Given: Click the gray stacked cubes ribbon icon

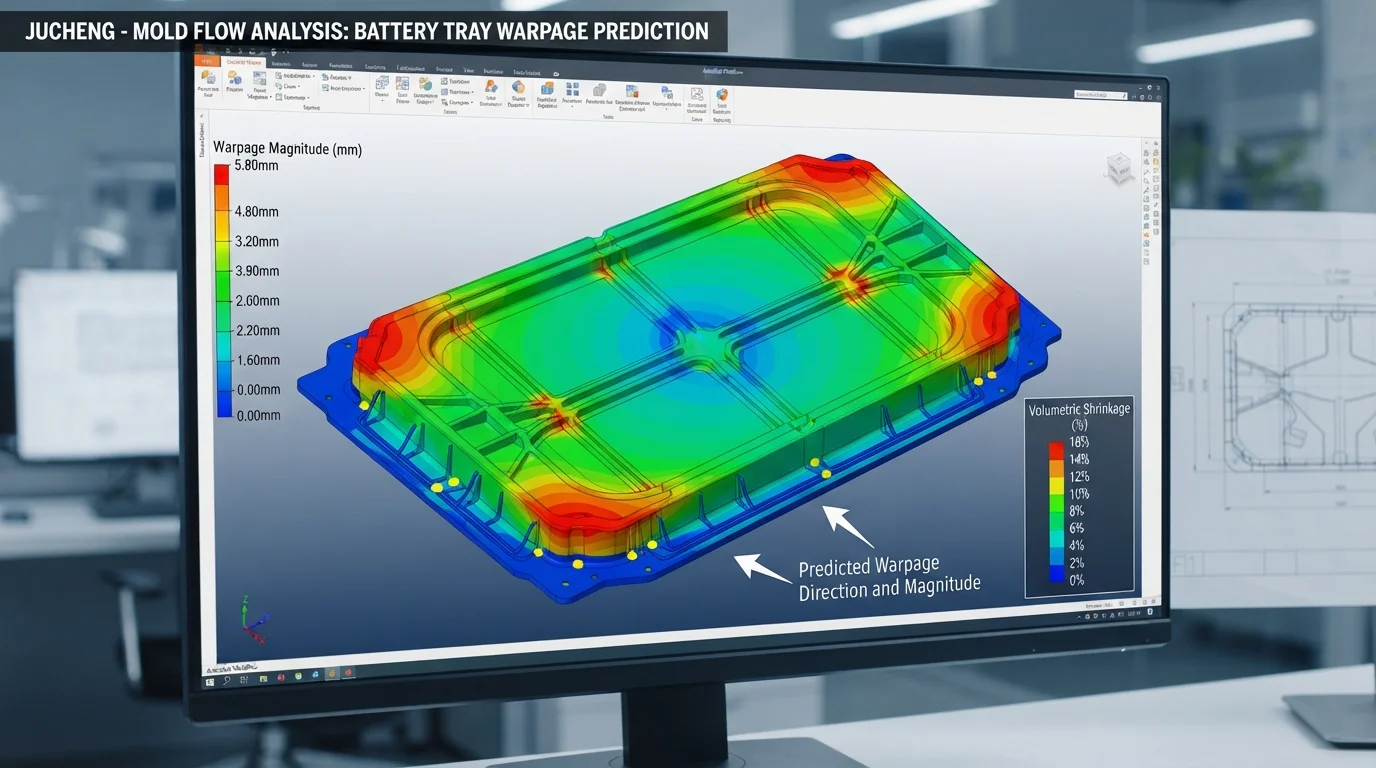Looking at the screenshot, I should tap(599, 89).
